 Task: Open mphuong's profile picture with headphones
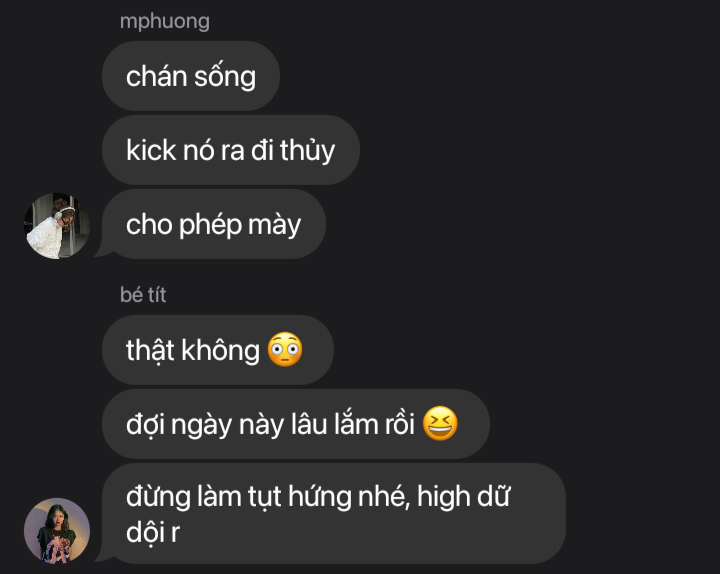[x=57, y=226]
